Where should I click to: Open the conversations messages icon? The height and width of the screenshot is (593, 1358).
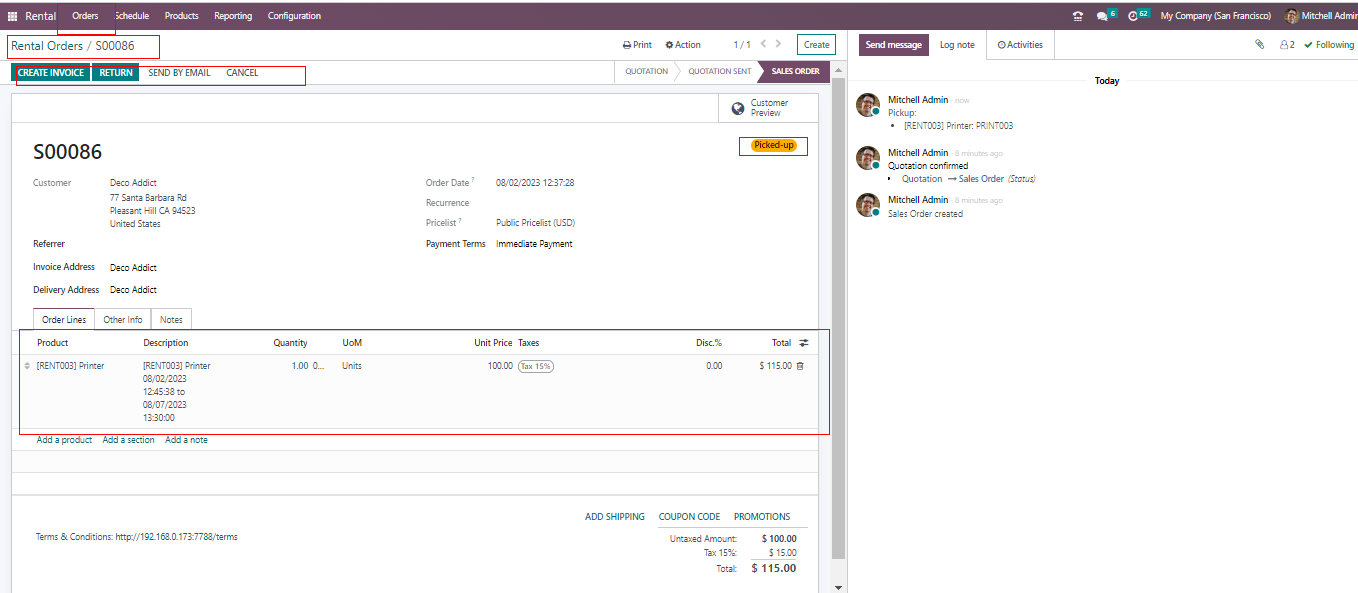[1104, 16]
